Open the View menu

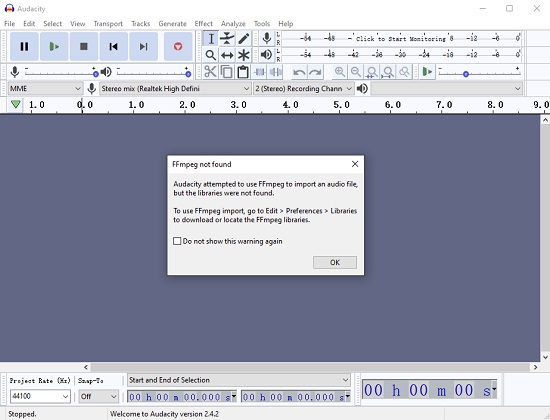coord(78,24)
